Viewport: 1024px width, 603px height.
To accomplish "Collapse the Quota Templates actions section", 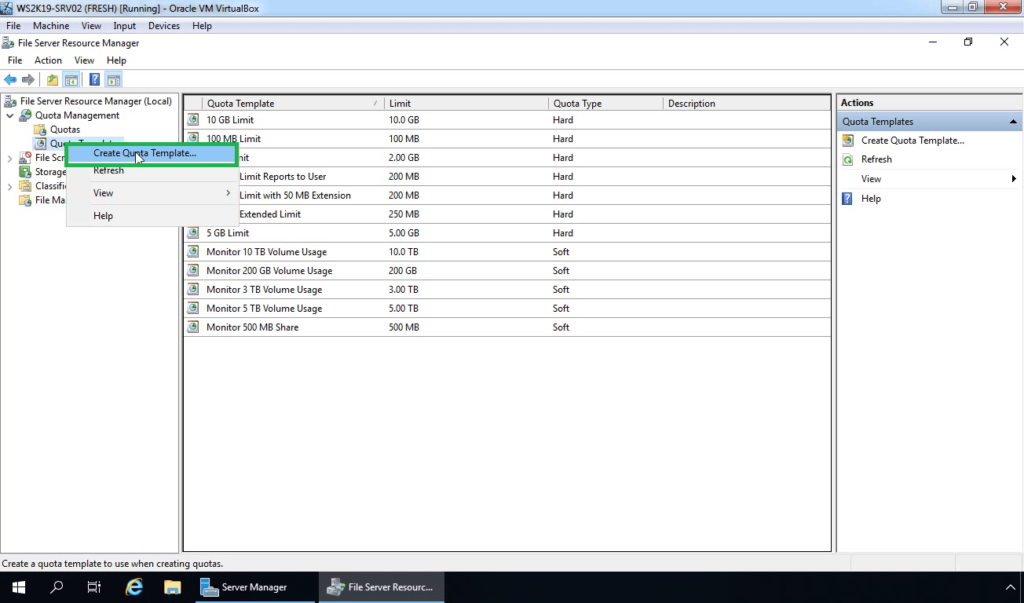I will (1013, 122).
